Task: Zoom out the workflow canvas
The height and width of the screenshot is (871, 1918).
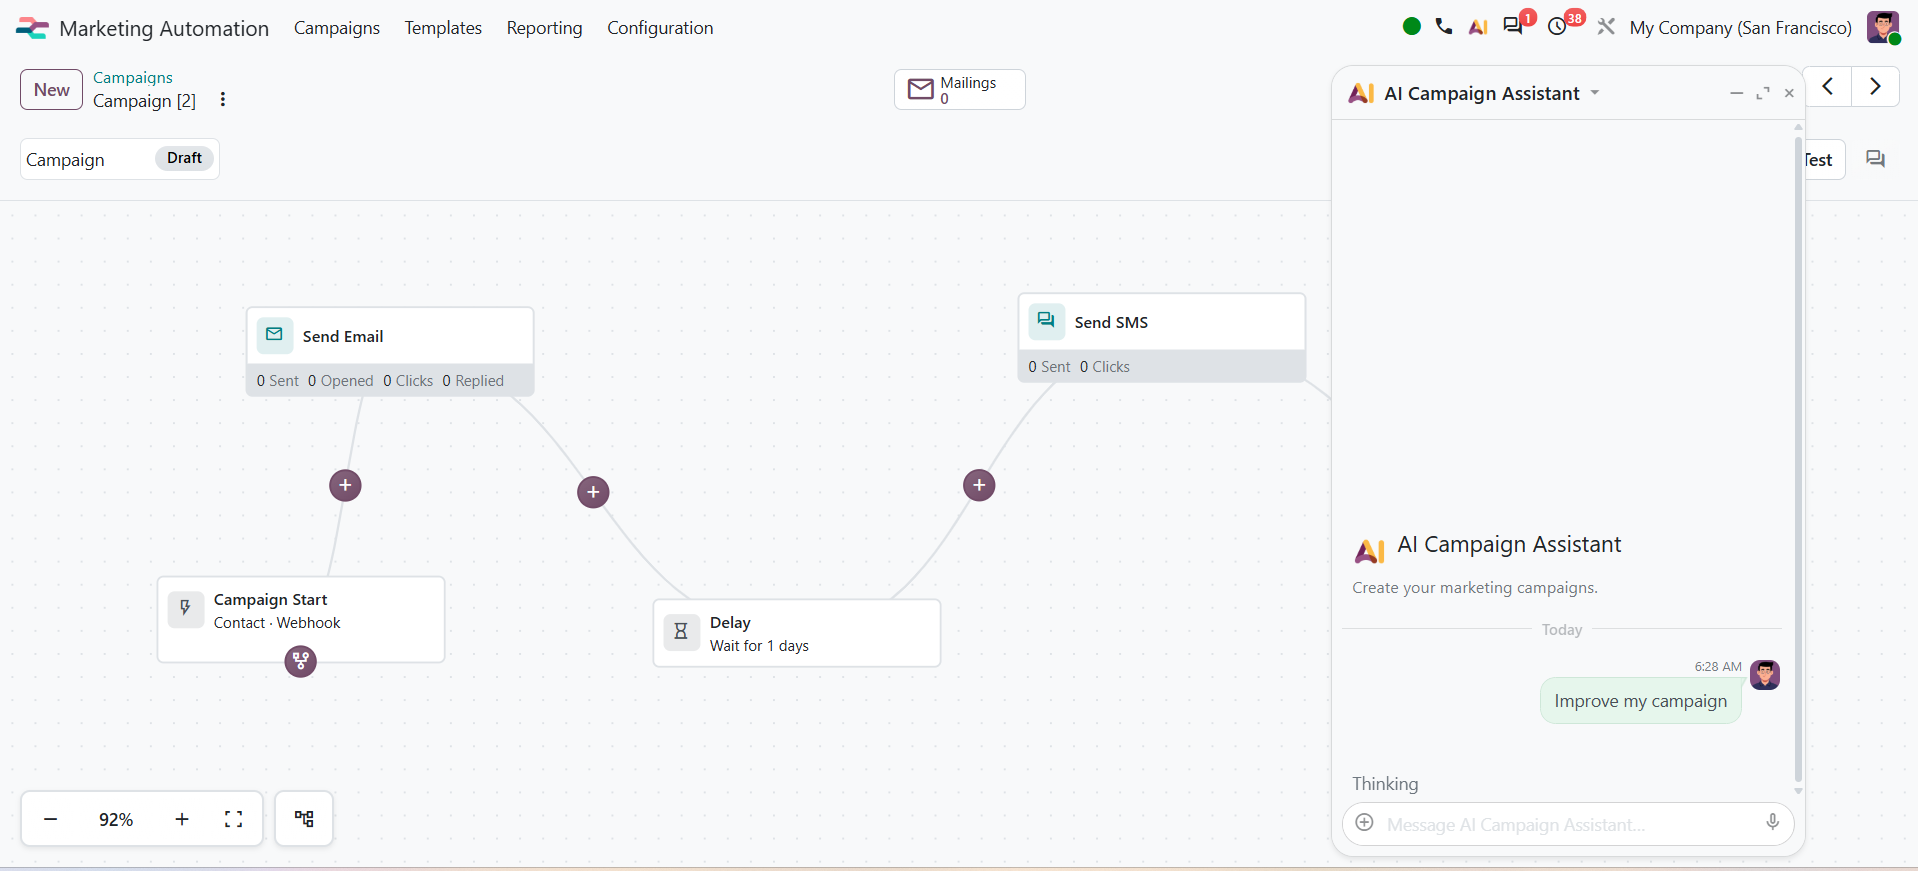Action: (x=50, y=819)
